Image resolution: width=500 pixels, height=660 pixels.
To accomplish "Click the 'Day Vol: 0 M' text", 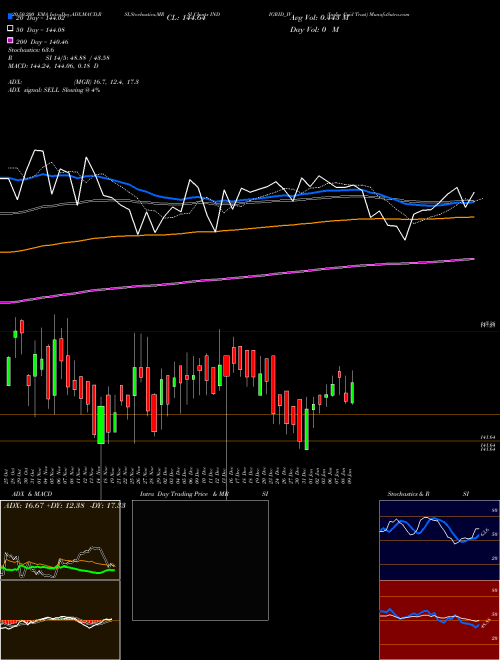I will click(x=314, y=30).
